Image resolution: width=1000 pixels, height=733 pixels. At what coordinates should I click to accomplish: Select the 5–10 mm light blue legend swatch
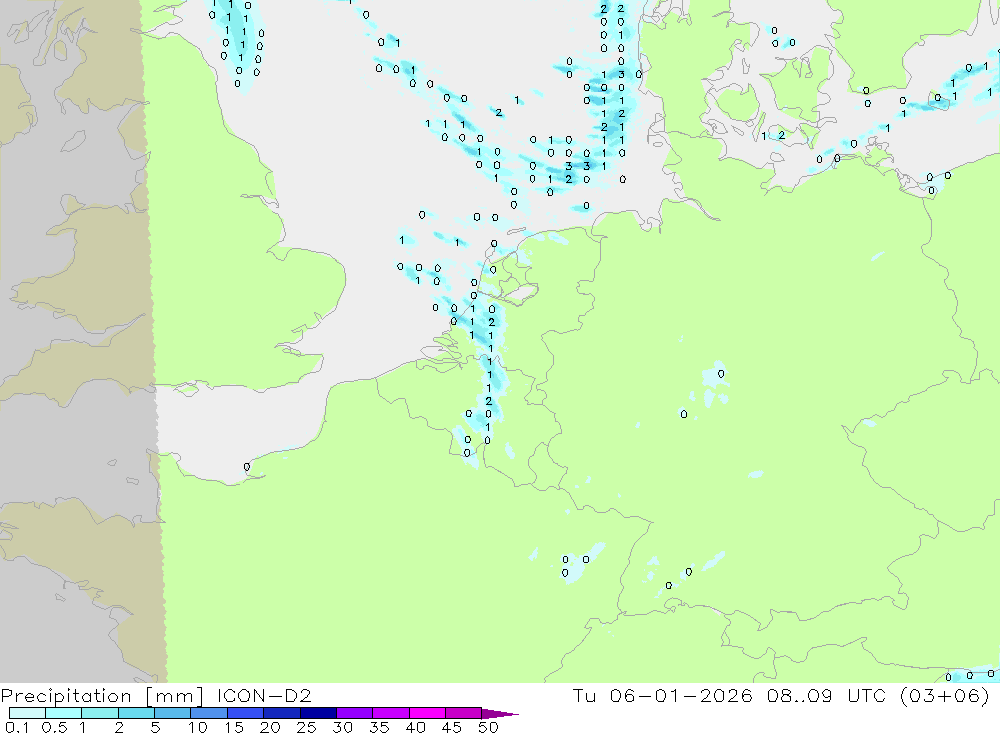point(172,713)
